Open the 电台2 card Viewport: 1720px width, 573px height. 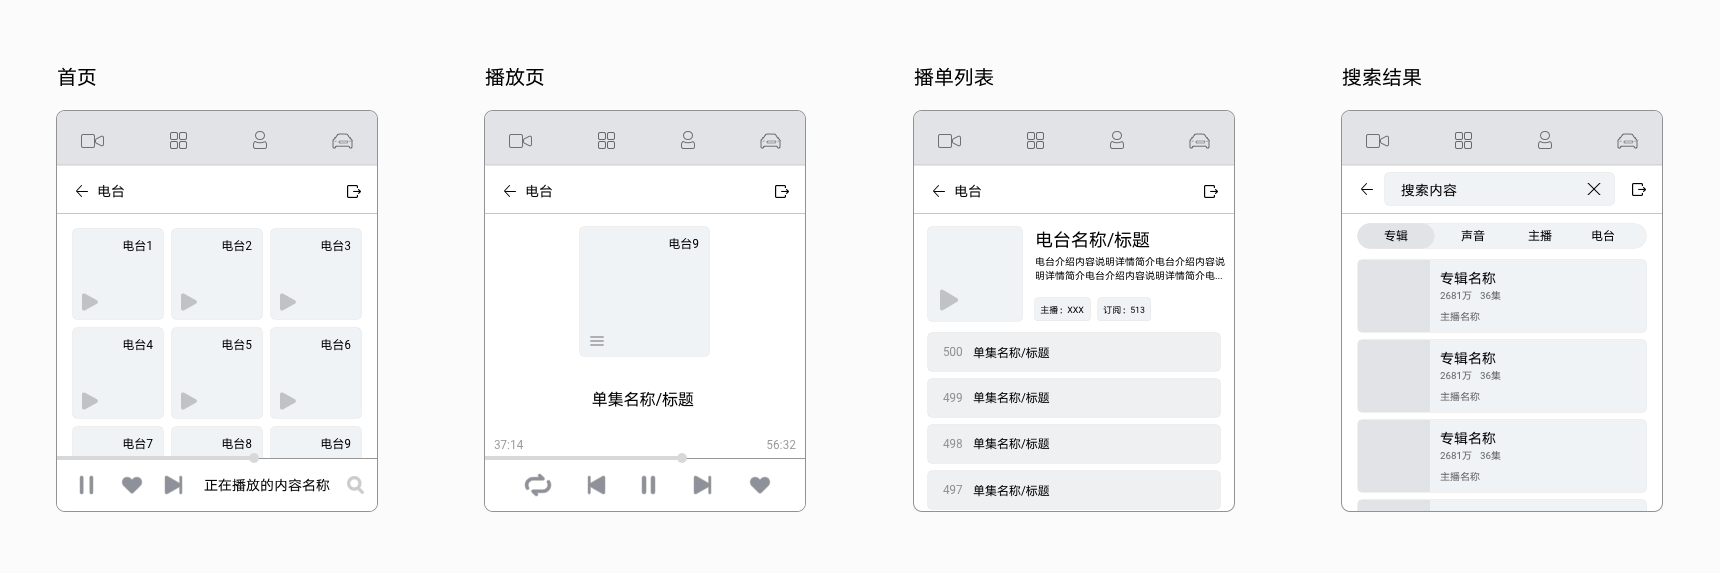[x=217, y=274]
